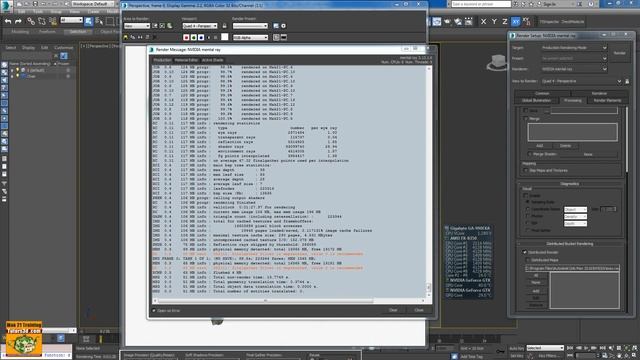This screenshot has width=640, height=360.
Task: Enable the Merge checkbox in Render Setup
Action: (526, 118)
